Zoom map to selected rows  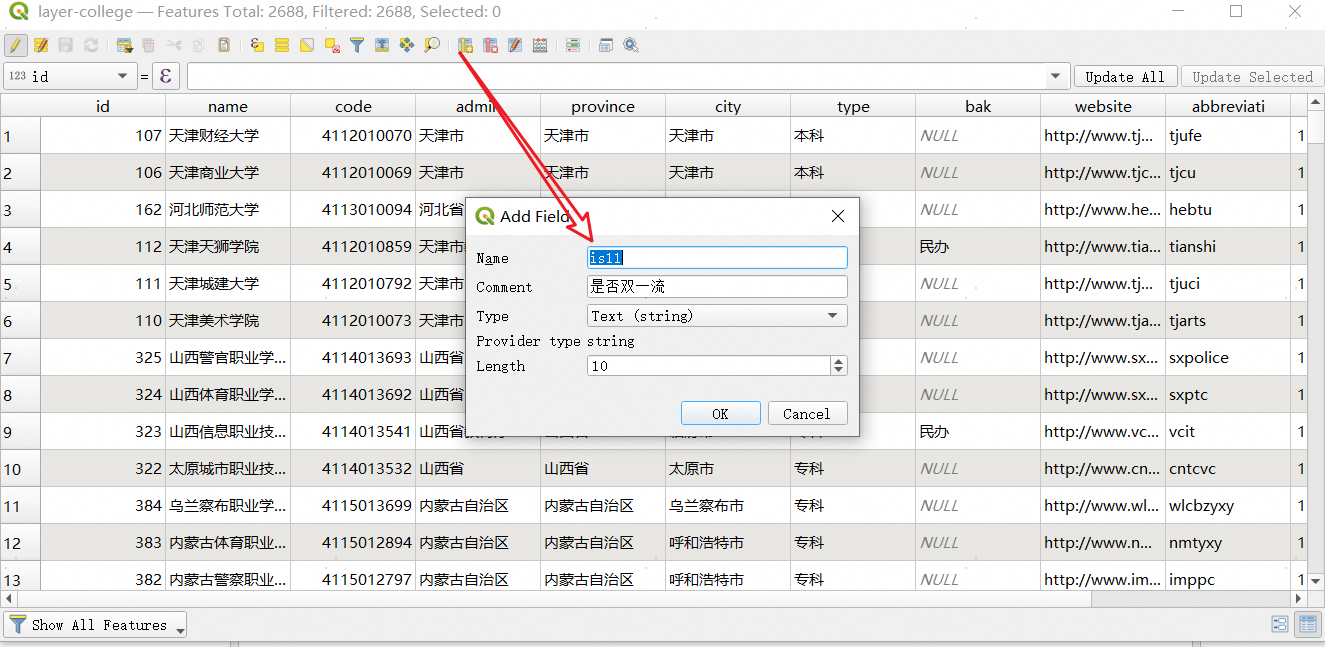[432, 45]
